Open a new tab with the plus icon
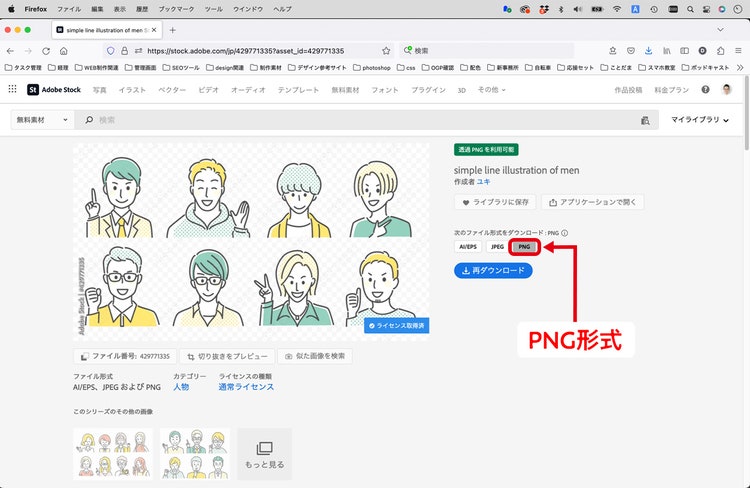750x488 pixels. (x=173, y=30)
